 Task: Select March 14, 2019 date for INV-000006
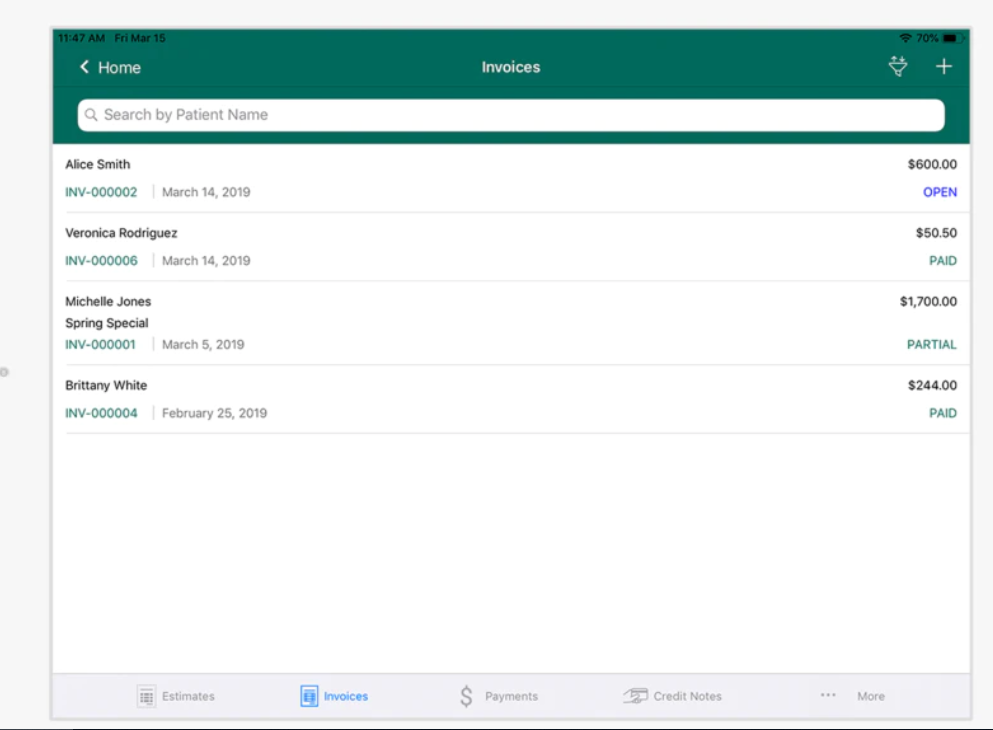206,260
